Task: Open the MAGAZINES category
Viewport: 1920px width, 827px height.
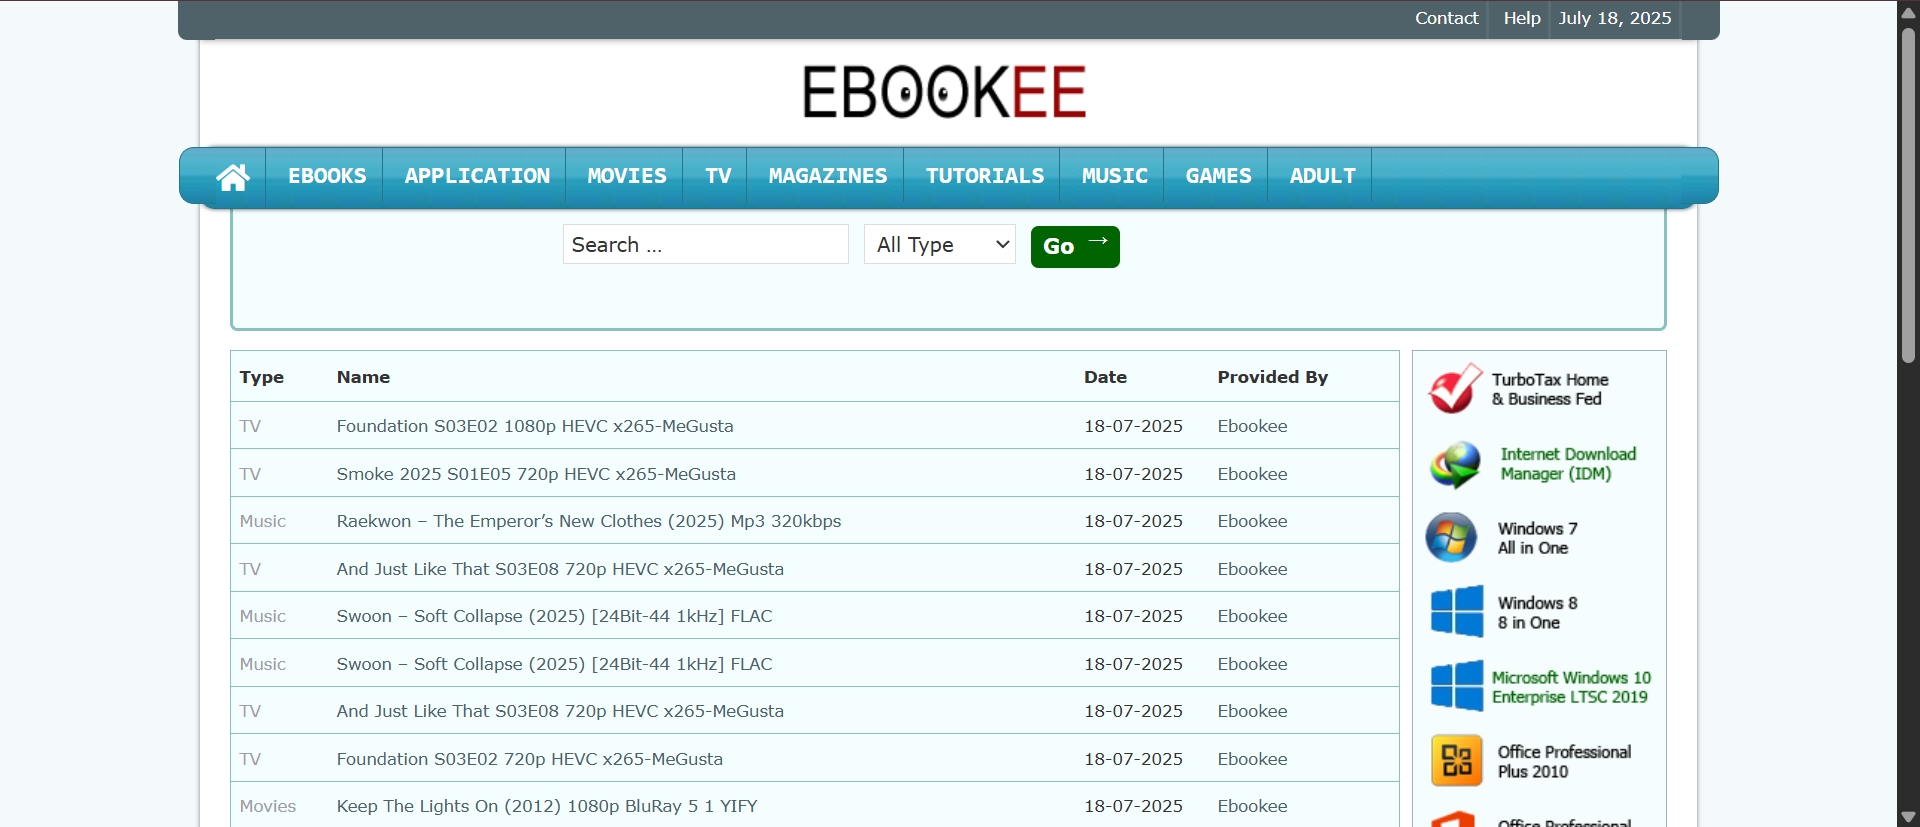Action: tap(828, 176)
